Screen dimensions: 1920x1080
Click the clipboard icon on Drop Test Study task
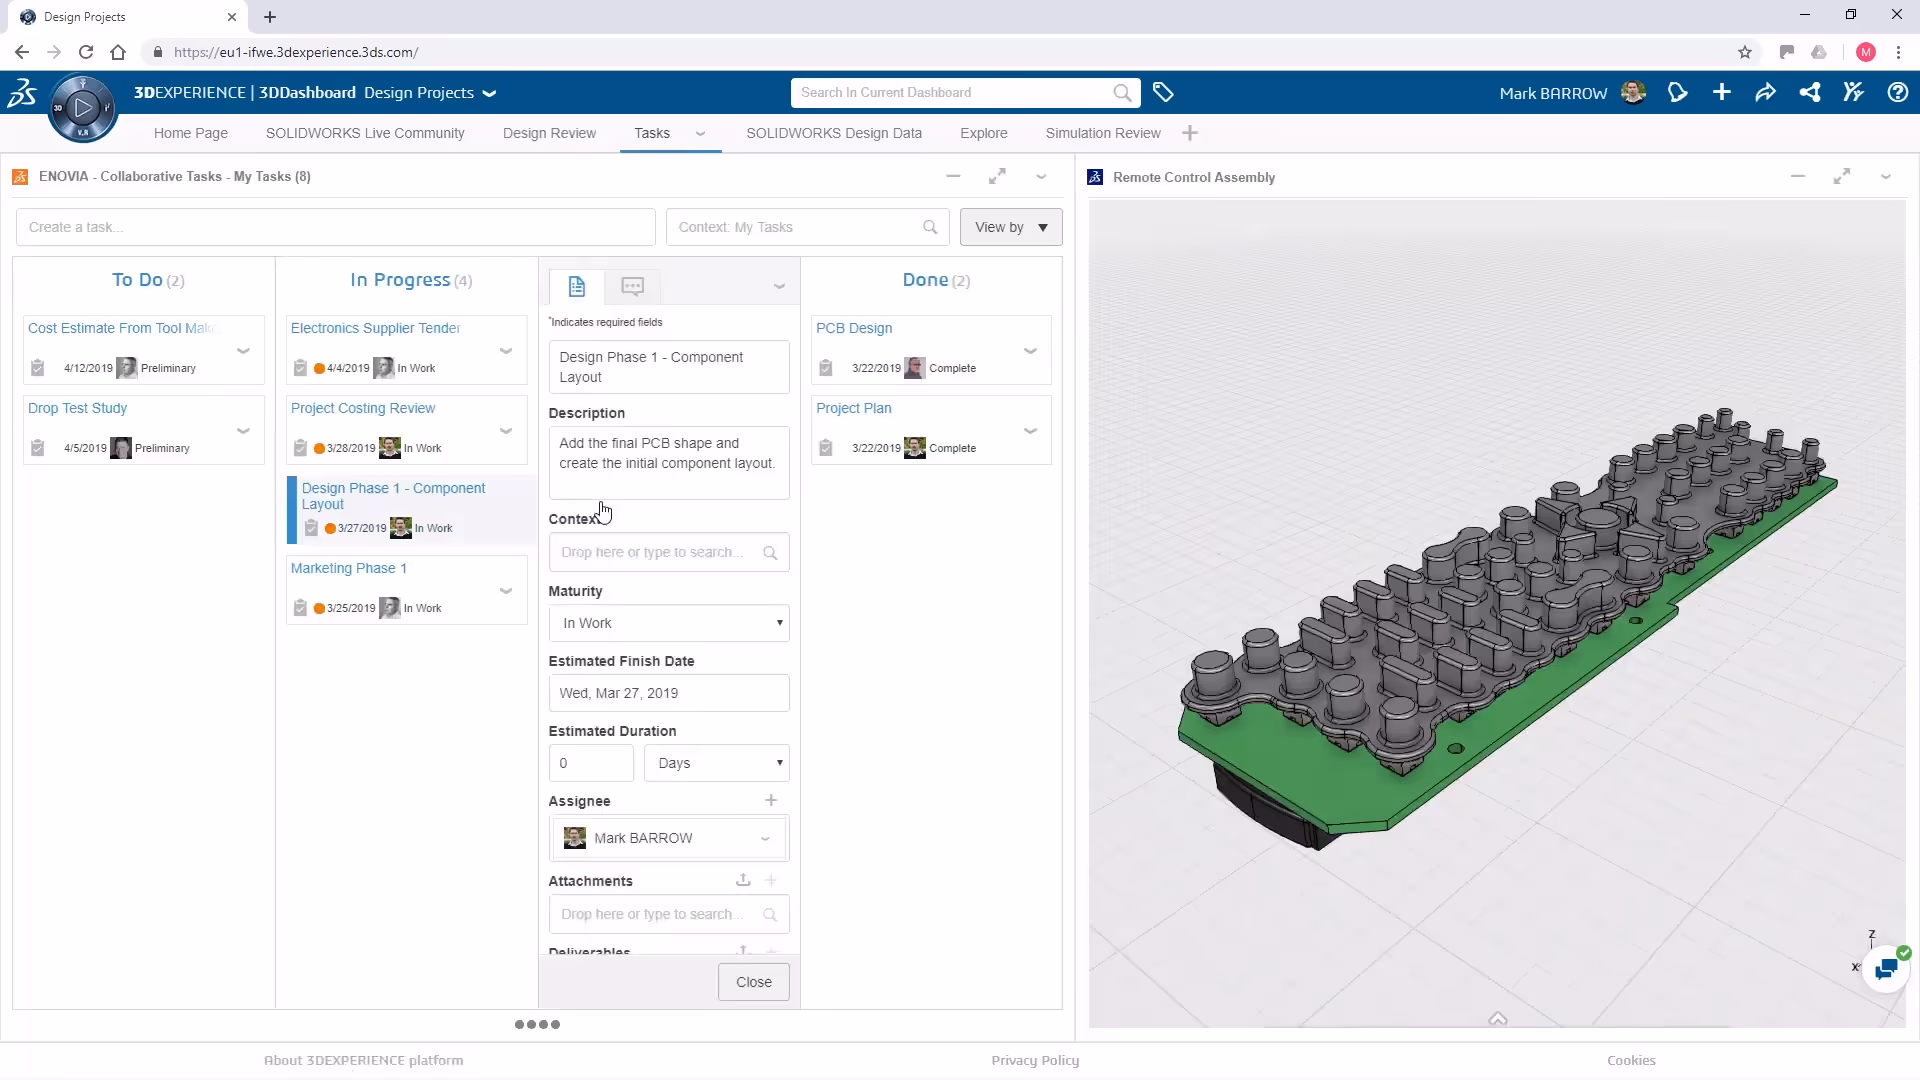pos(37,448)
